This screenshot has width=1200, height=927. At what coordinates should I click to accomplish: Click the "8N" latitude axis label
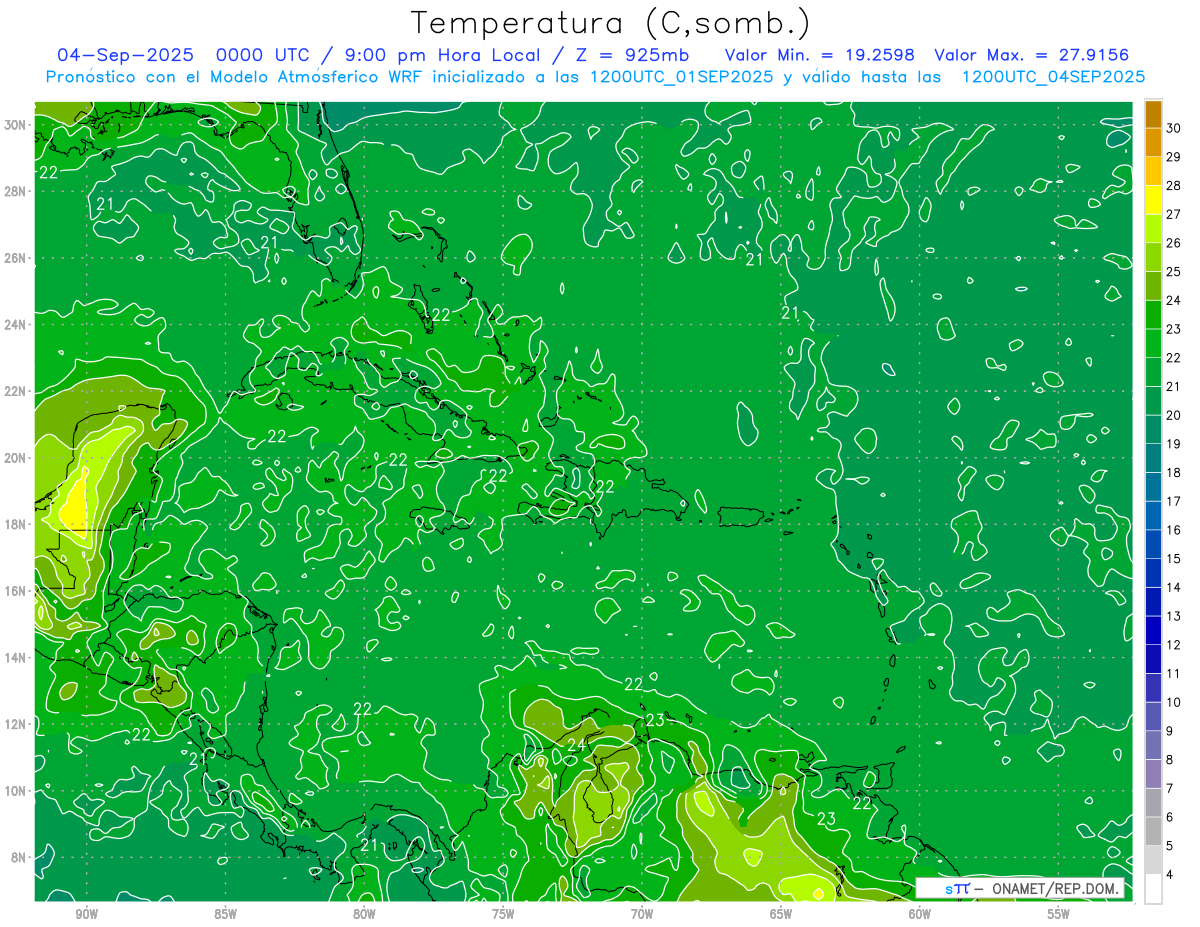[x=18, y=857]
